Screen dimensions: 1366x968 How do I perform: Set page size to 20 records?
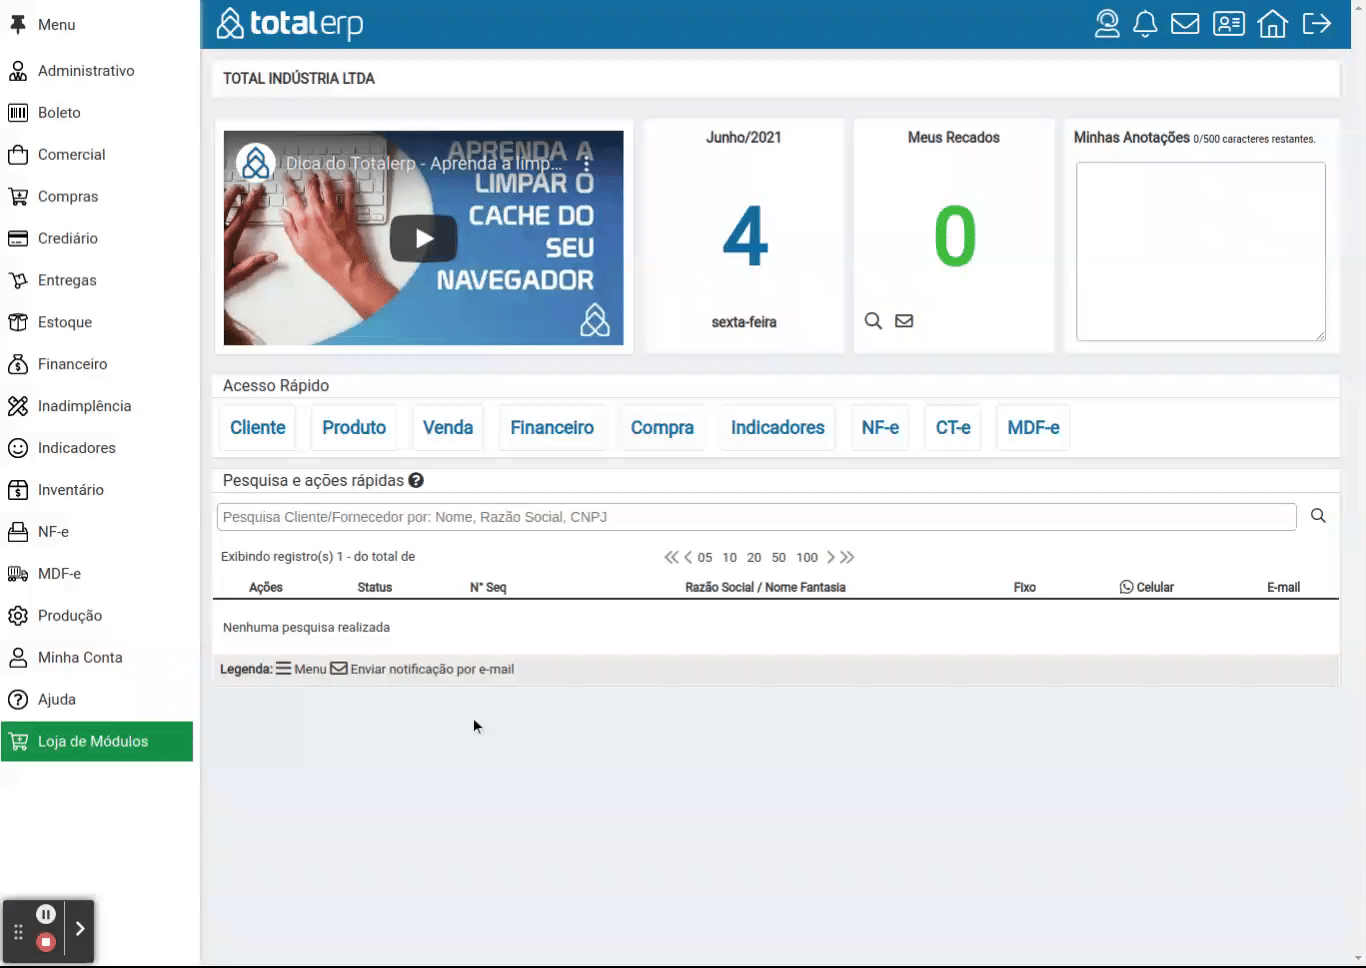pyautogui.click(x=754, y=558)
